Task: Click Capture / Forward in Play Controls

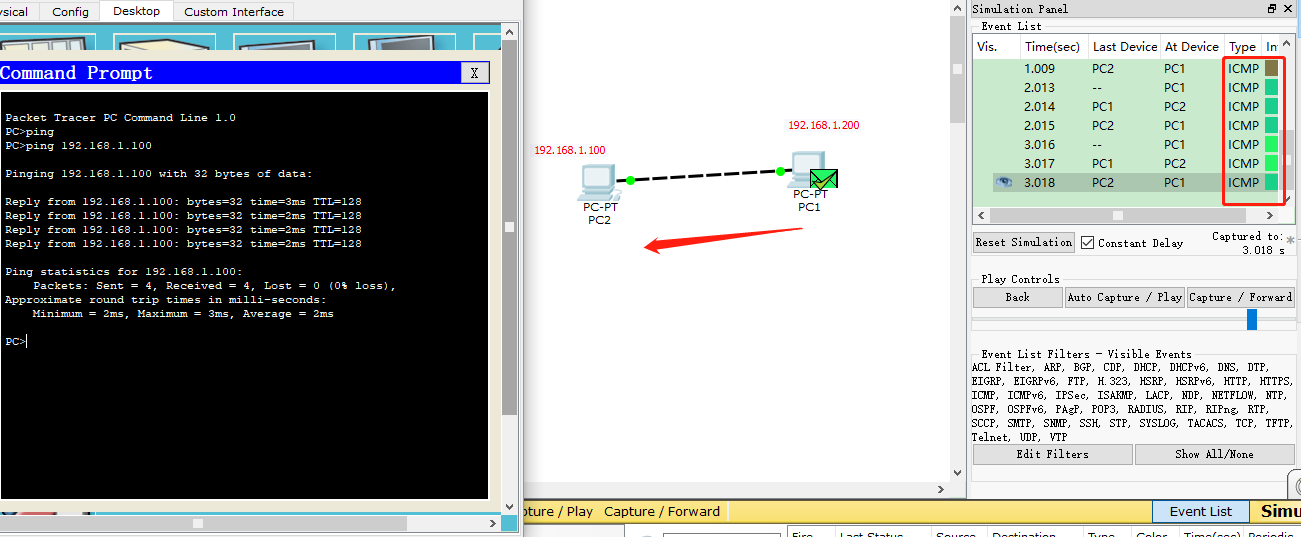Action: [1240, 297]
